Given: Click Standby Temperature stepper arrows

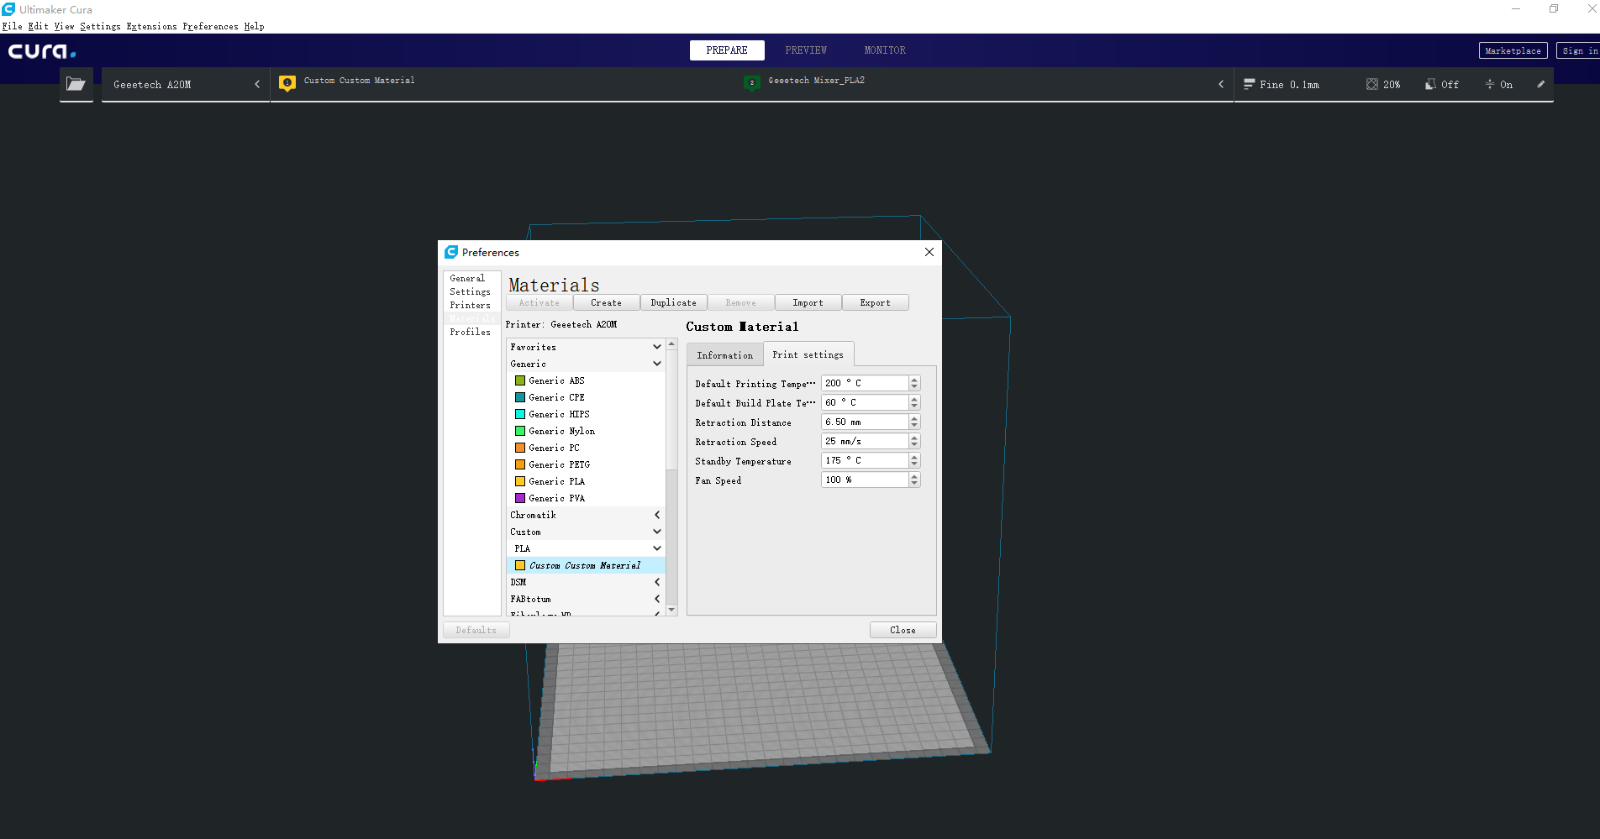Looking at the screenshot, I should (914, 460).
